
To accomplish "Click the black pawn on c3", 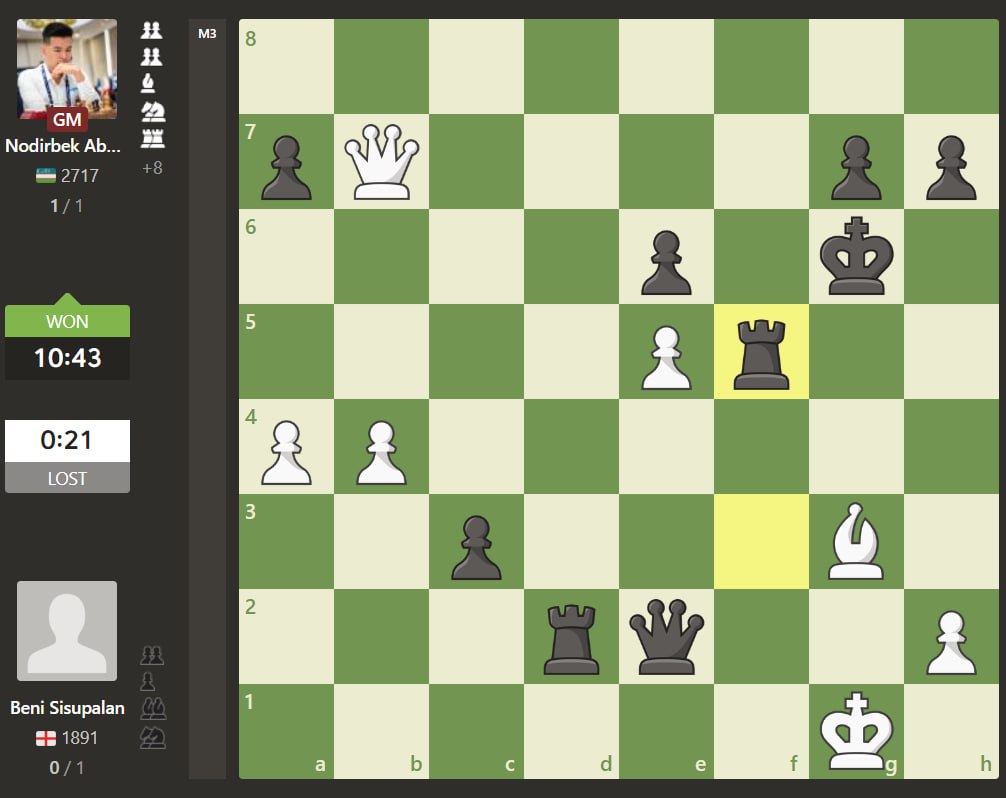I will pos(476,542).
